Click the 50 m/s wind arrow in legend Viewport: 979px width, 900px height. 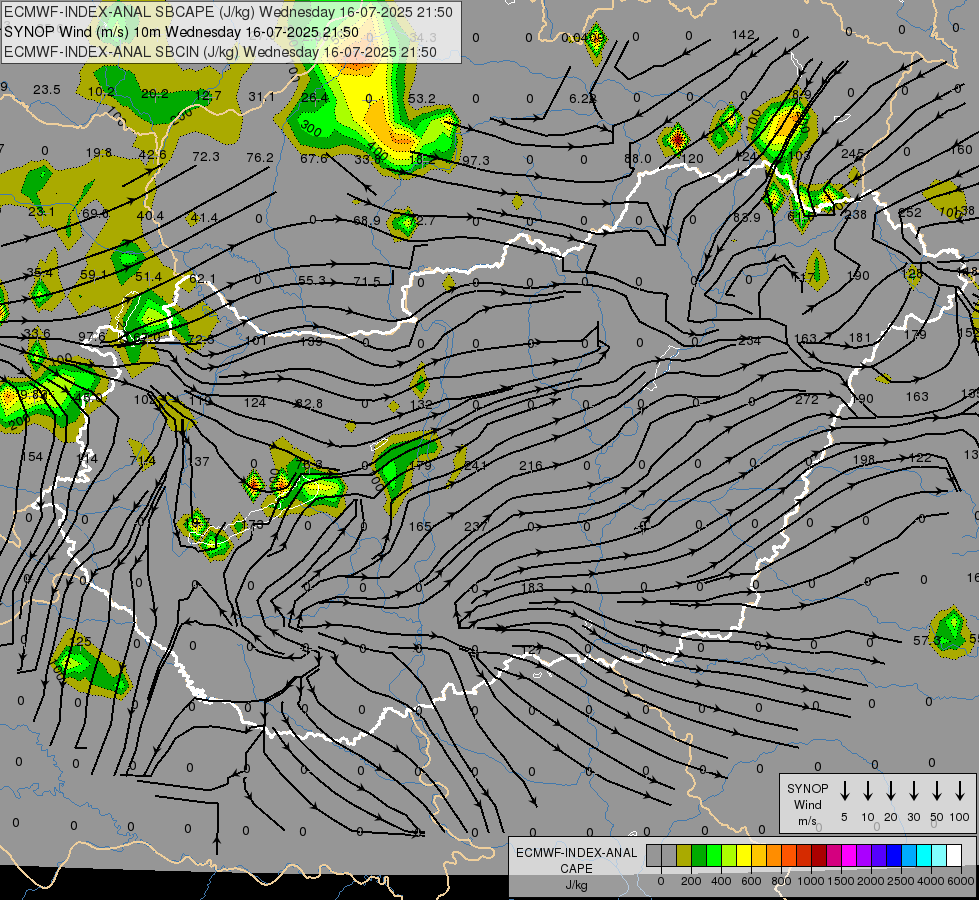pos(937,791)
